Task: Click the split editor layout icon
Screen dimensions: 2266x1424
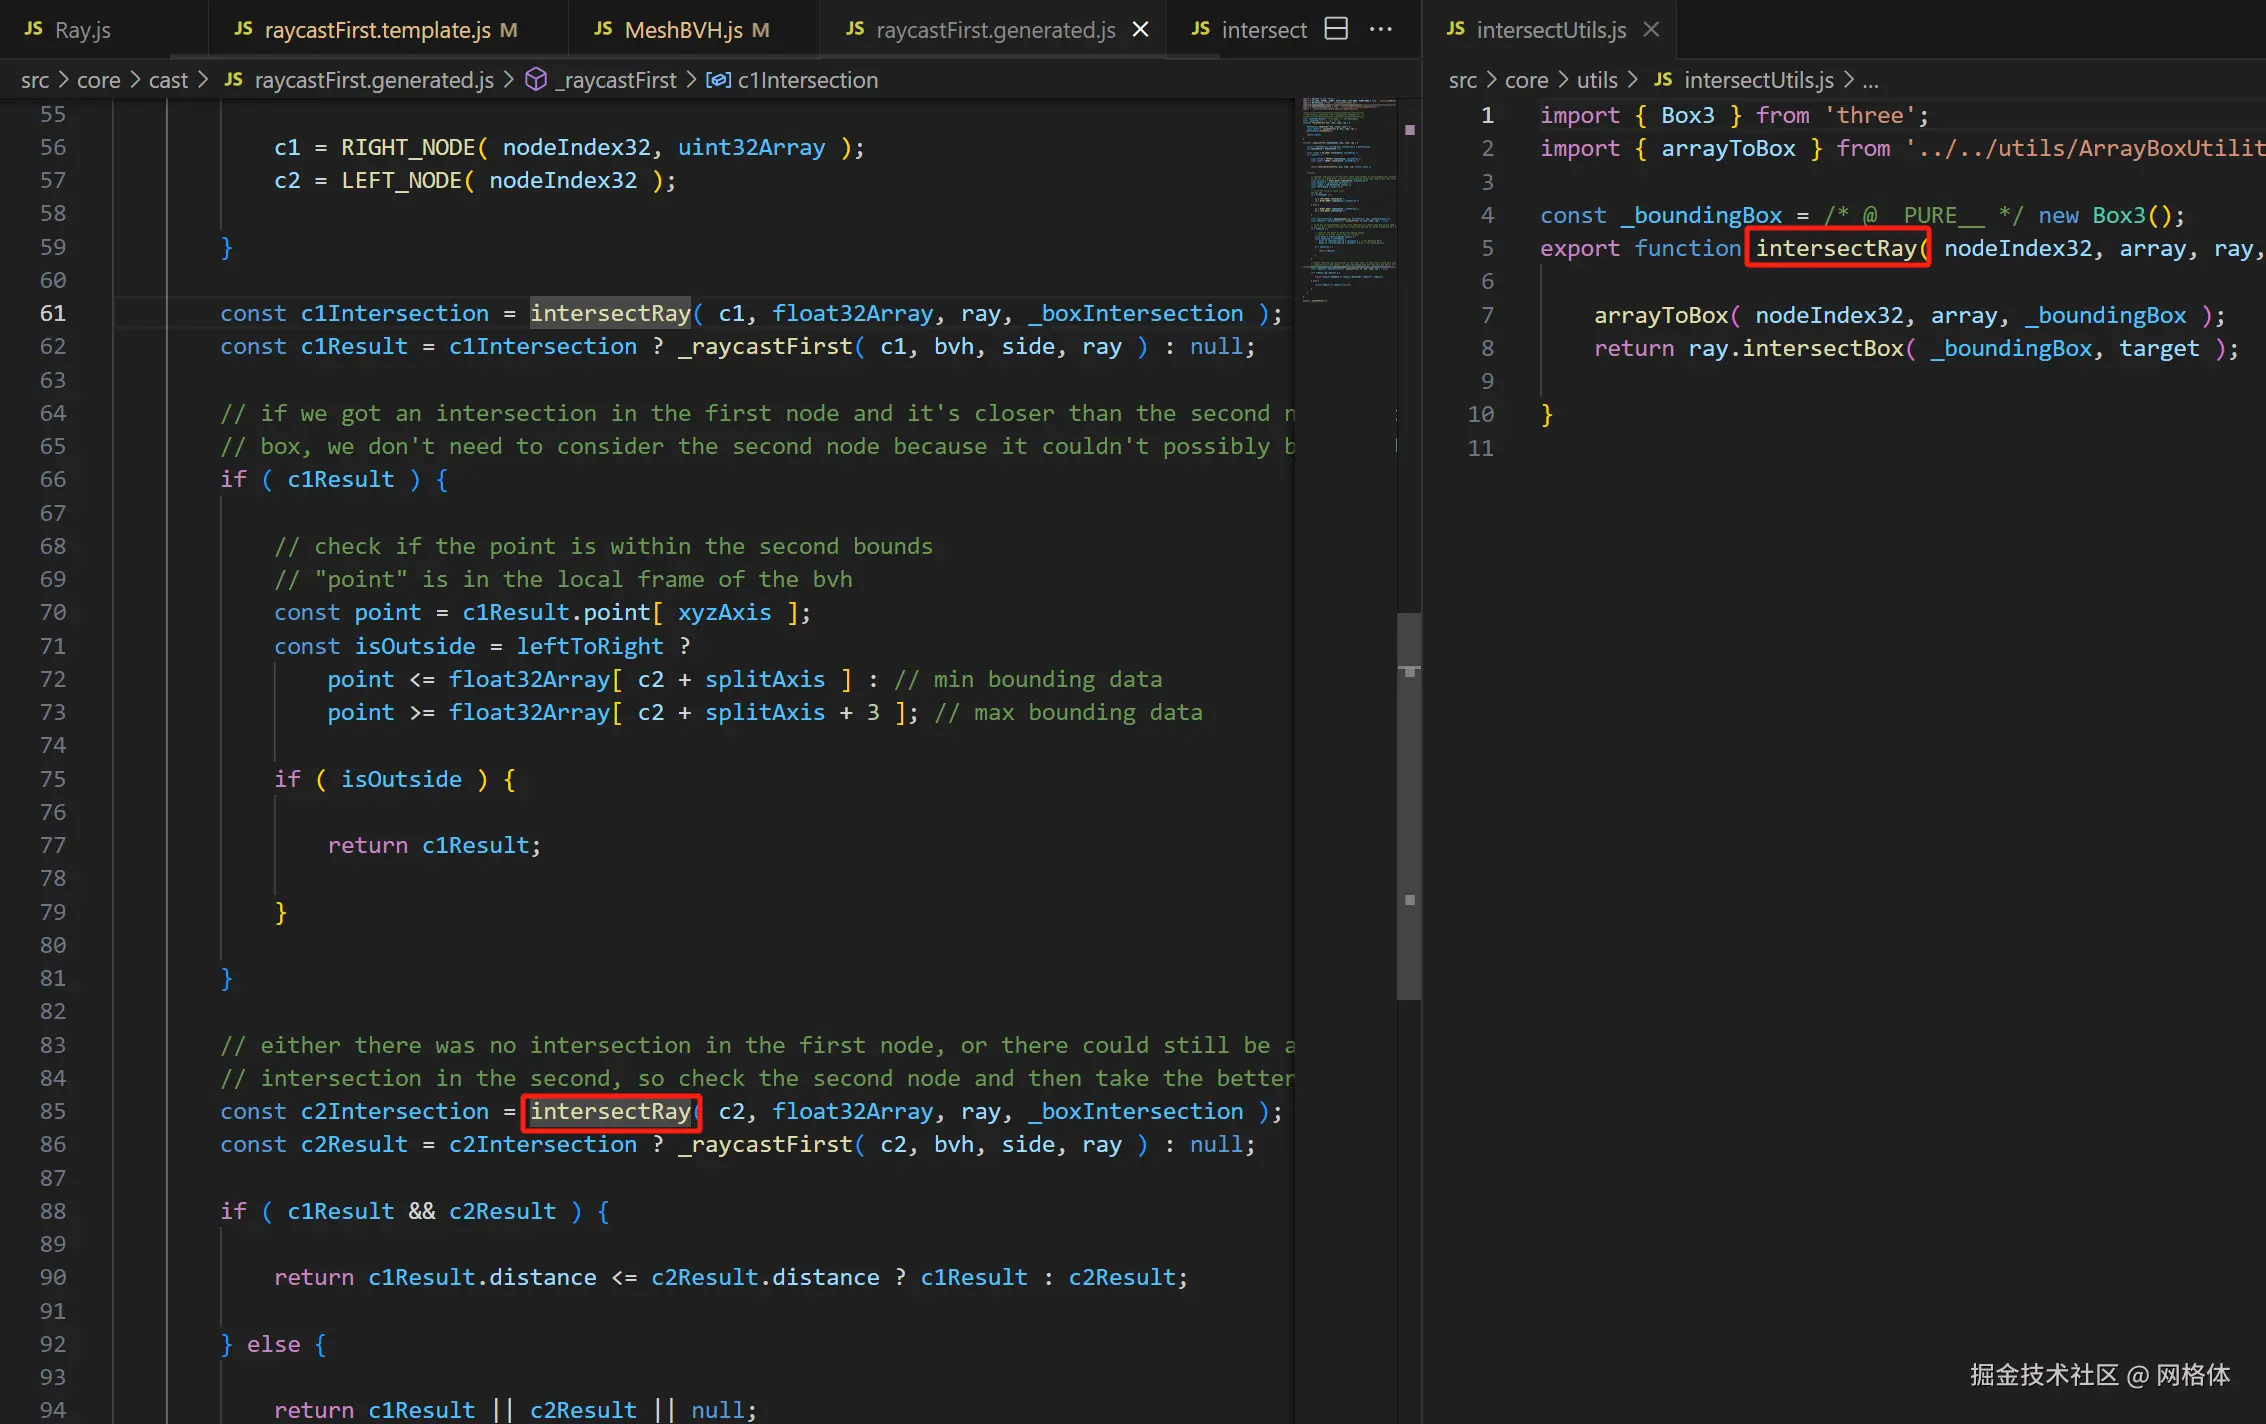Action: pyautogui.click(x=1336, y=29)
